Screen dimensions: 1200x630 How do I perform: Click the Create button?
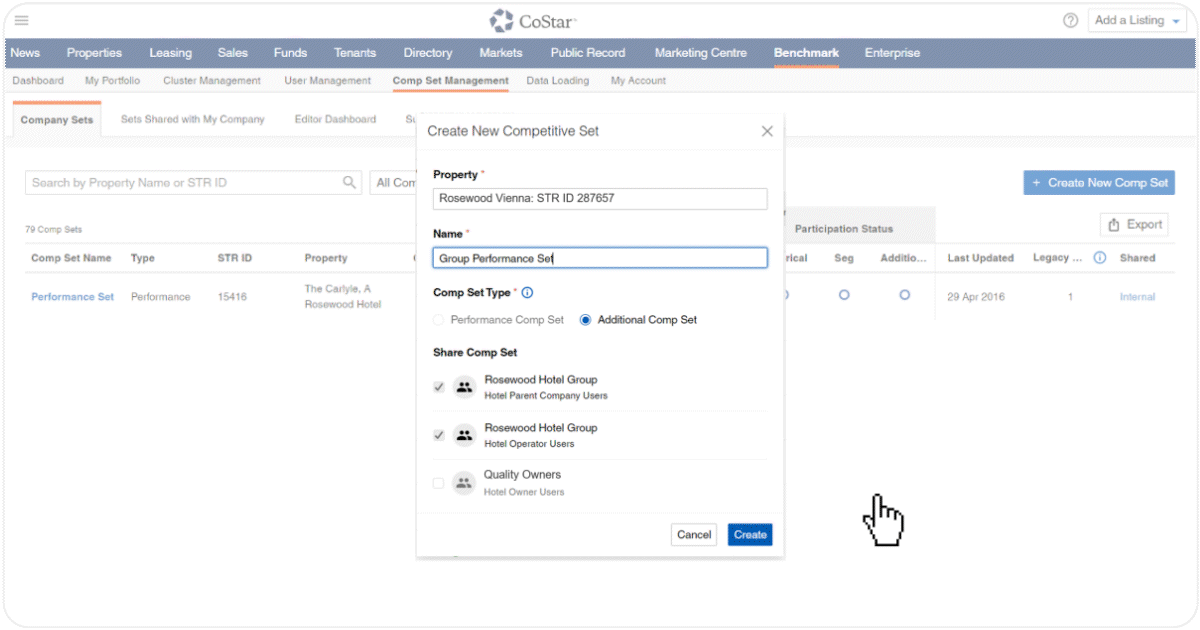(x=749, y=535)
